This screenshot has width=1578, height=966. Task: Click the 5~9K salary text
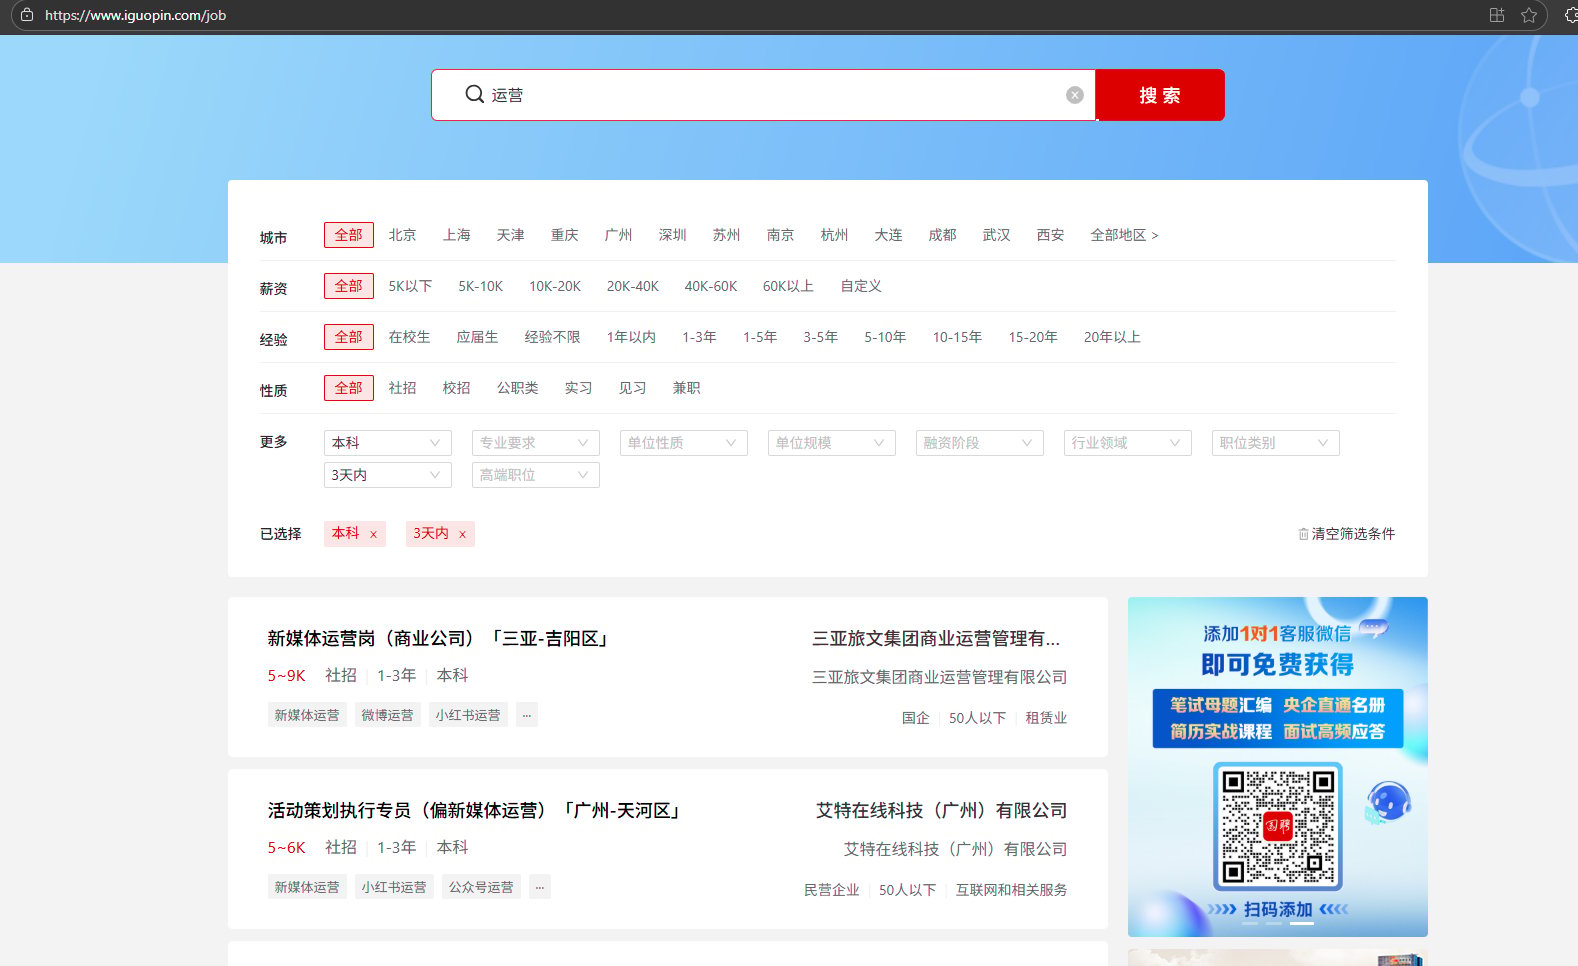[x=286, y=676]
